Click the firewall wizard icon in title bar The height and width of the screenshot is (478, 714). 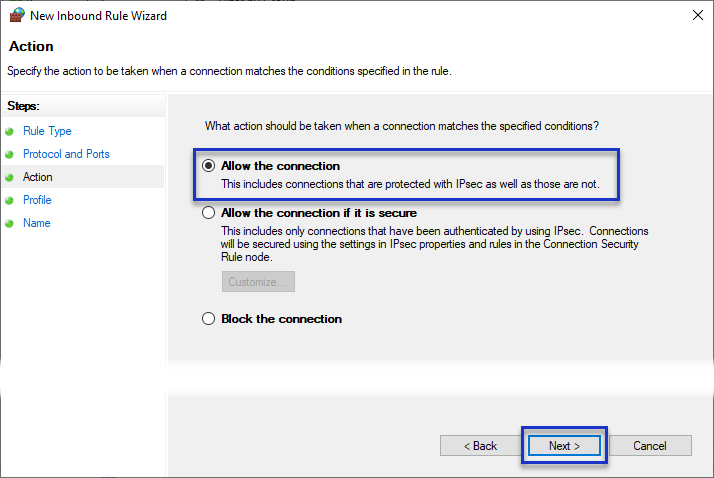click(17, 15)
